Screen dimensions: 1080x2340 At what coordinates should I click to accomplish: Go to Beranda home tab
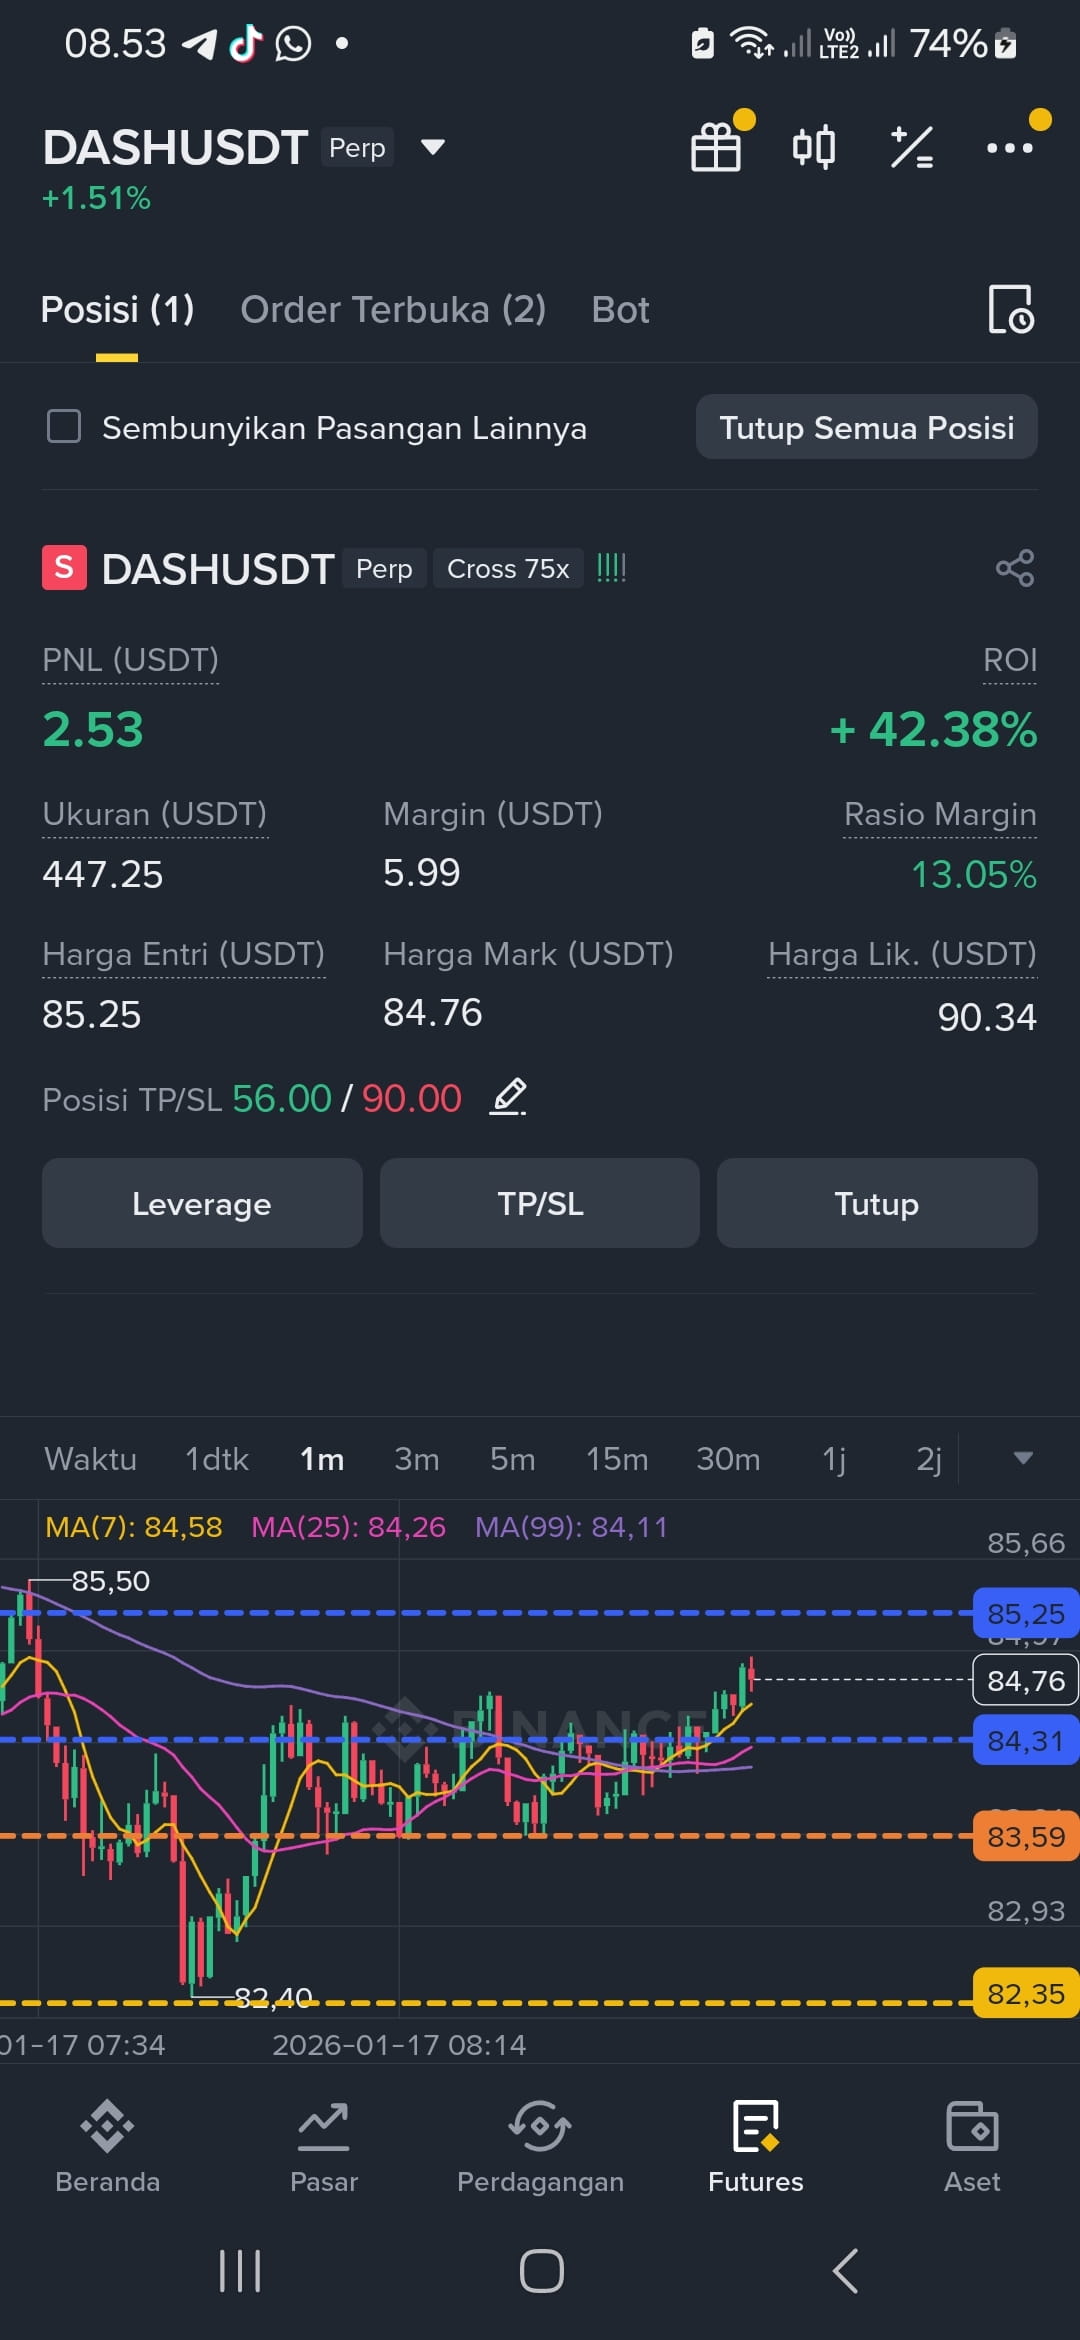108,2147
